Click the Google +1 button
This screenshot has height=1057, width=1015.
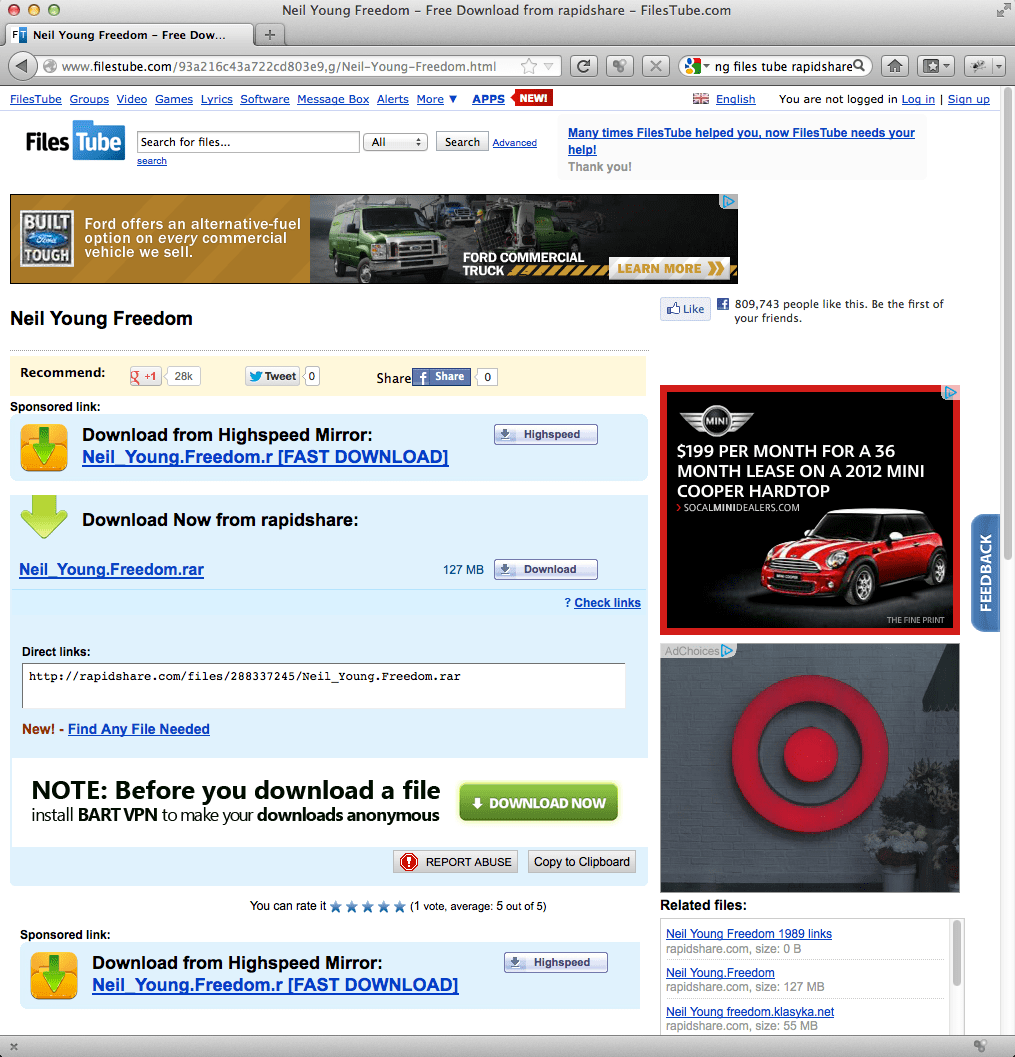145,376
